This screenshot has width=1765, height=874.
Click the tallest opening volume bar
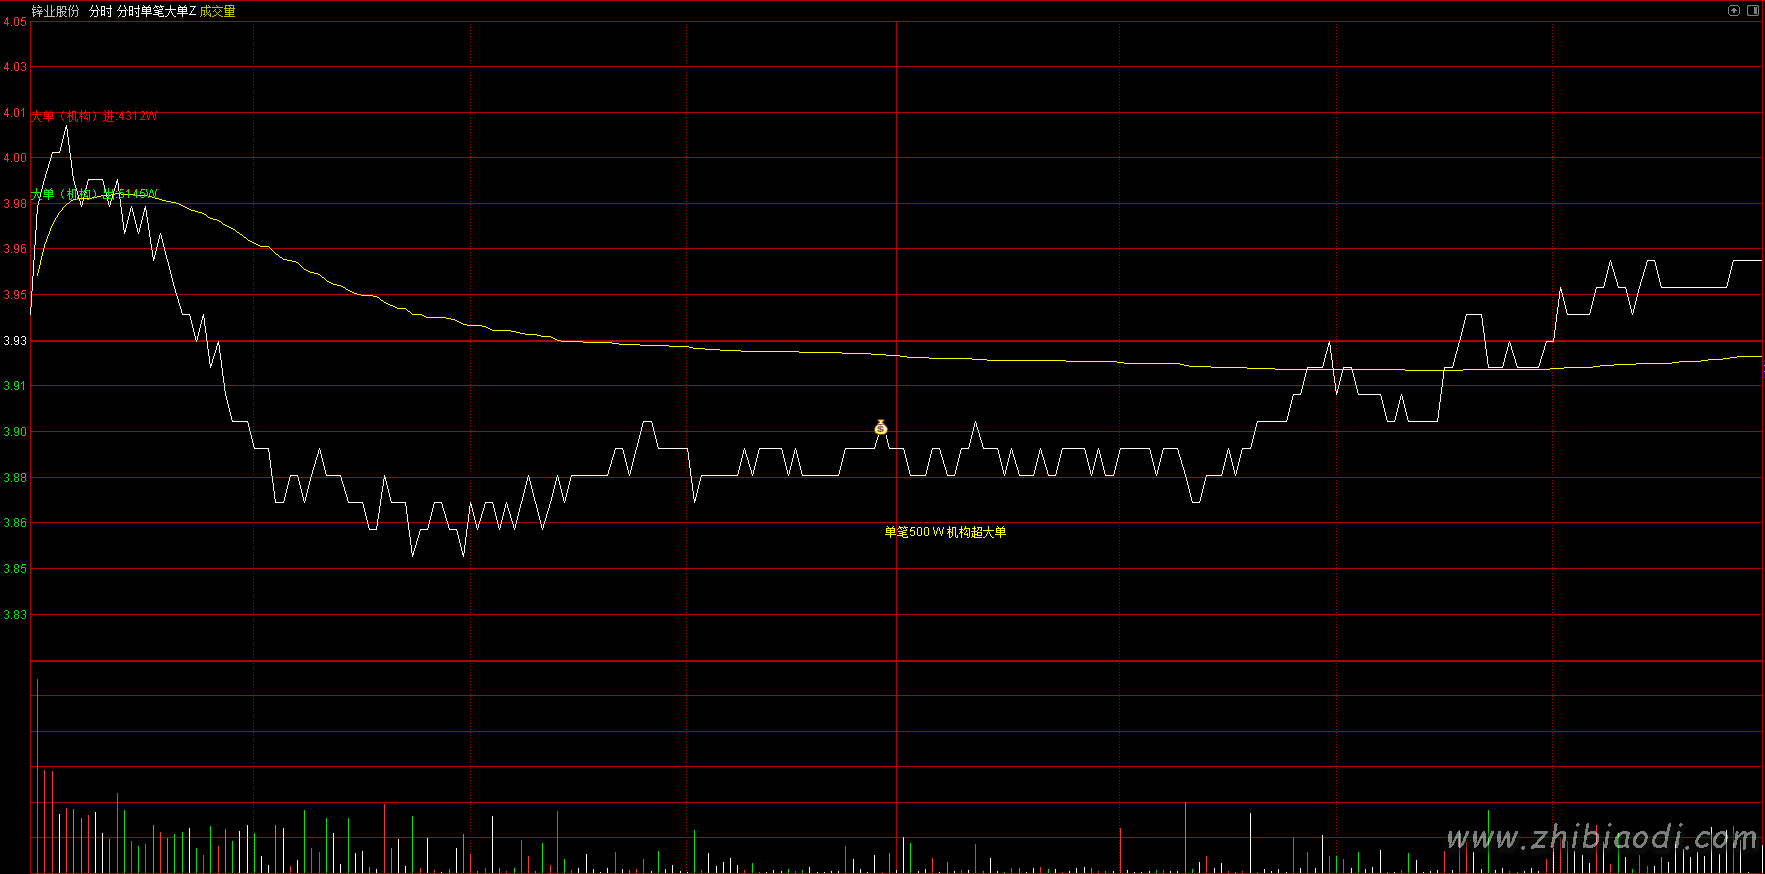pyautogui.click(x=37, y=775)
